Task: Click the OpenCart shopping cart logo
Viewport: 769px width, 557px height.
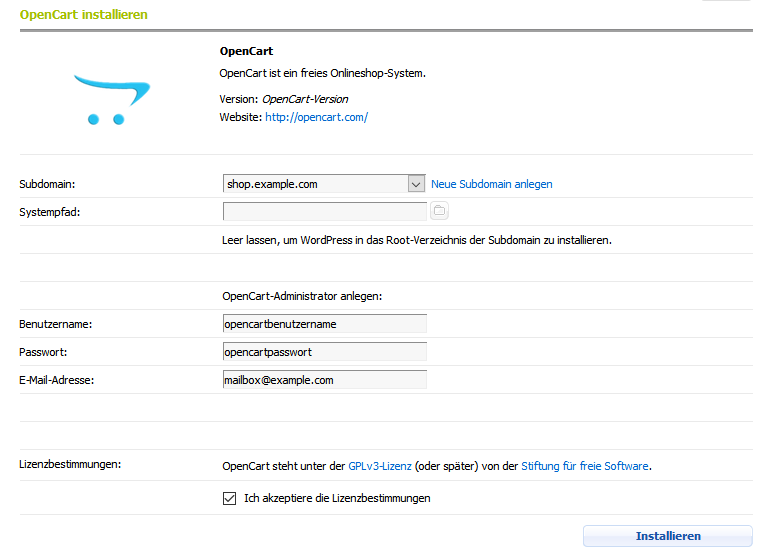Action: [112, 100]
